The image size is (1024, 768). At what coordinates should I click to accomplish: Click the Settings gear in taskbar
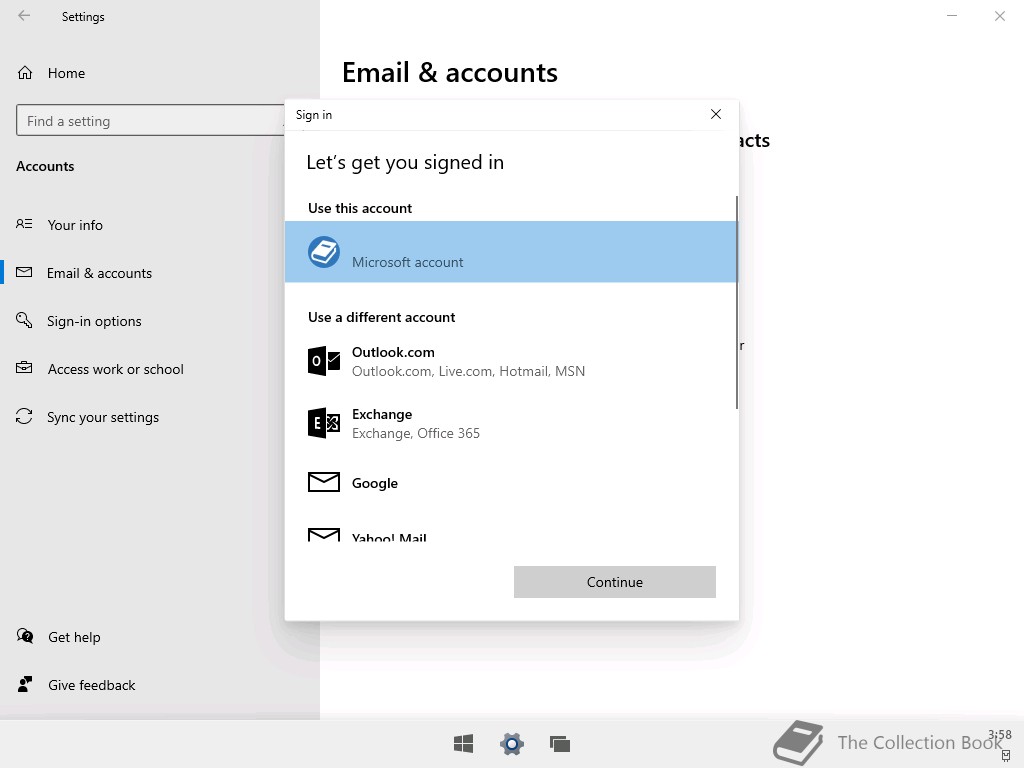tap(512, 744)
